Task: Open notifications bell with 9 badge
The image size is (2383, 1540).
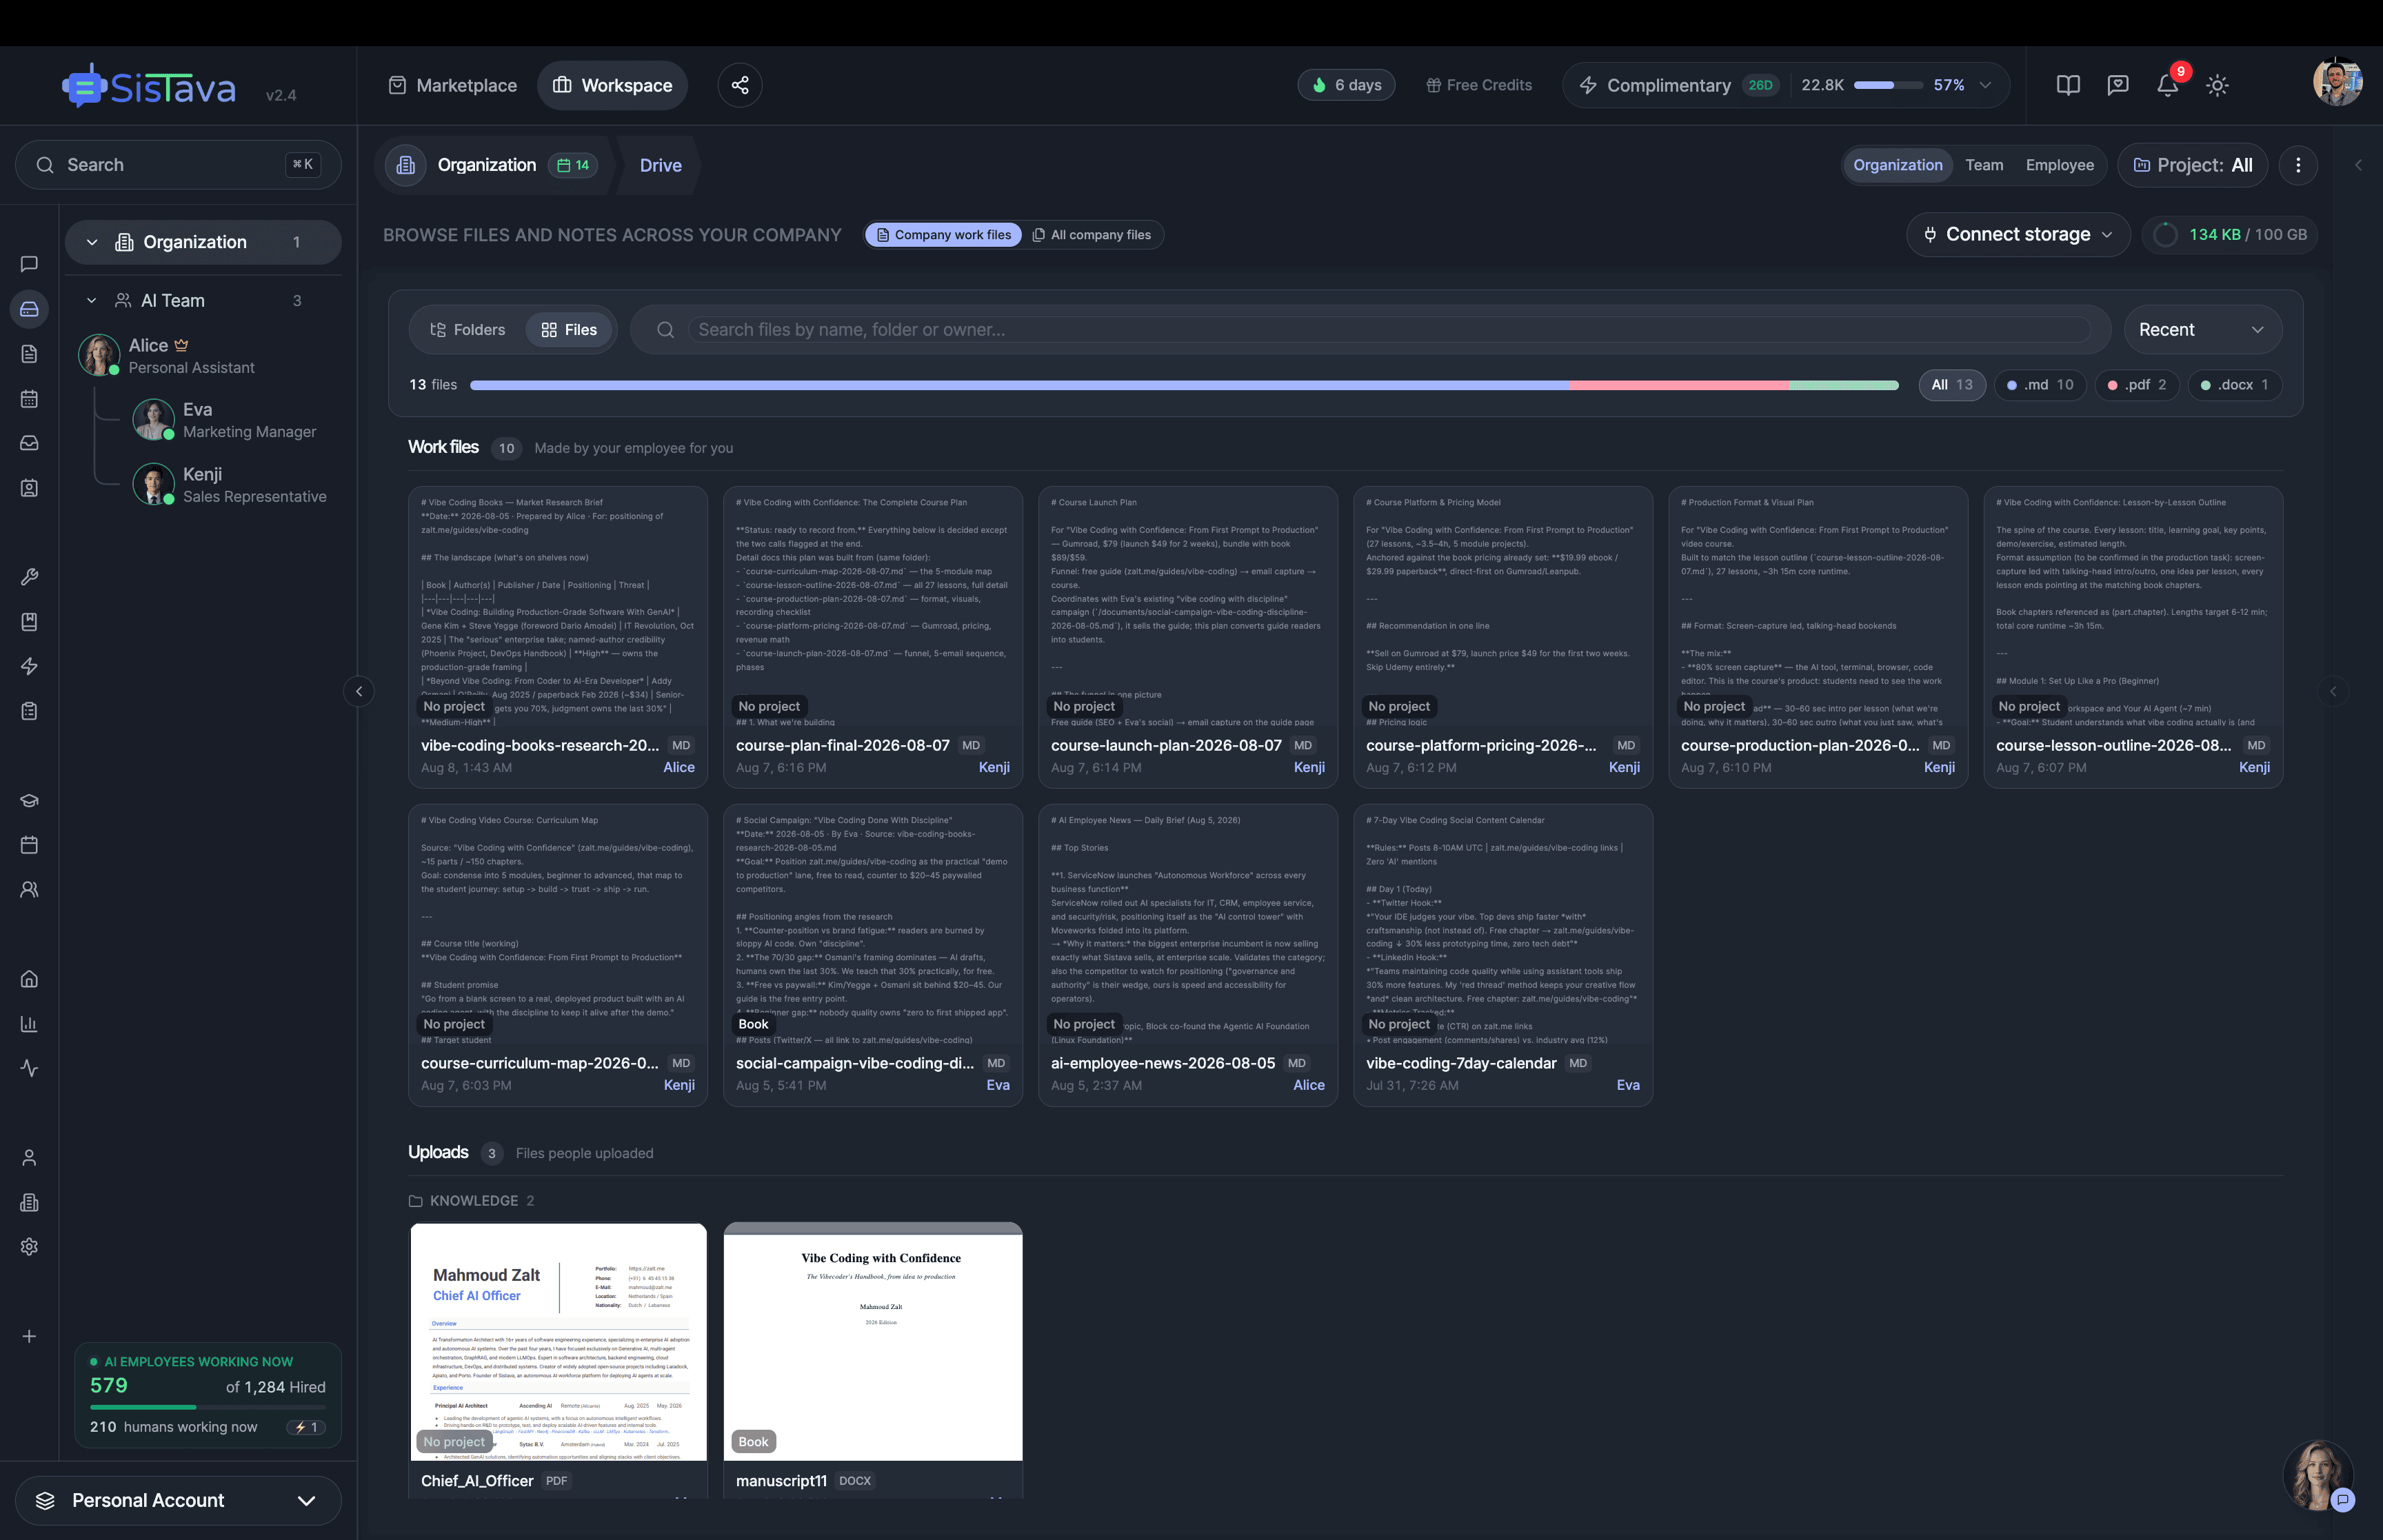Action: (x=2168, y=85)
